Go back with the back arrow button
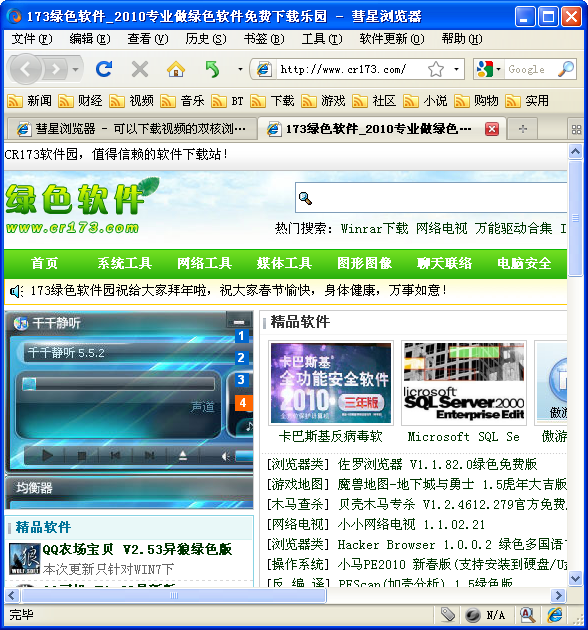This screenshot has height=630, width=588. pyautogui.click(x=25, y=69)
